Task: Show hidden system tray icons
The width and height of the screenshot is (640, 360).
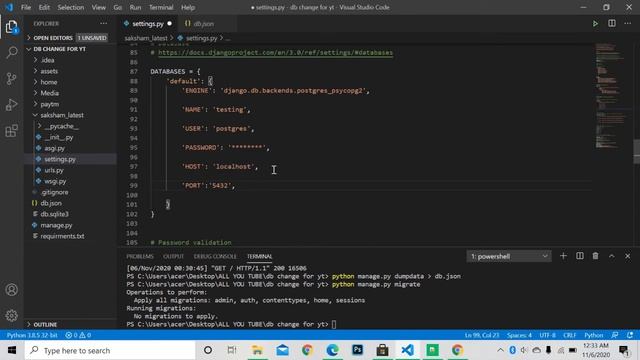Action: 500,350
